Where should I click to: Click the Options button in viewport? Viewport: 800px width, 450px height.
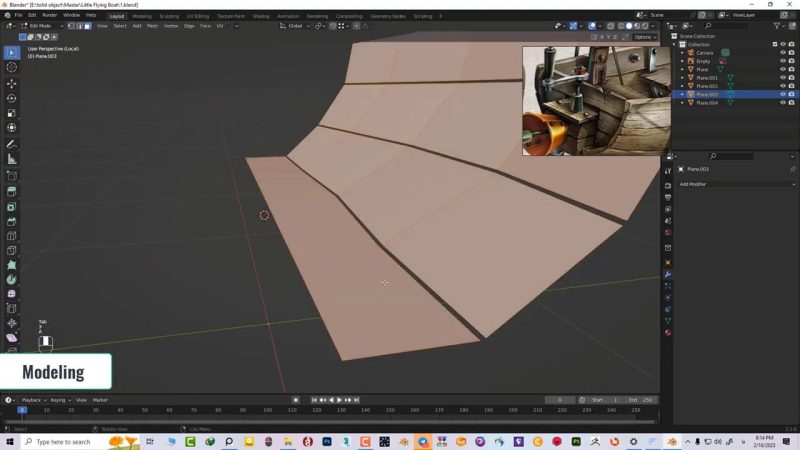645,37
